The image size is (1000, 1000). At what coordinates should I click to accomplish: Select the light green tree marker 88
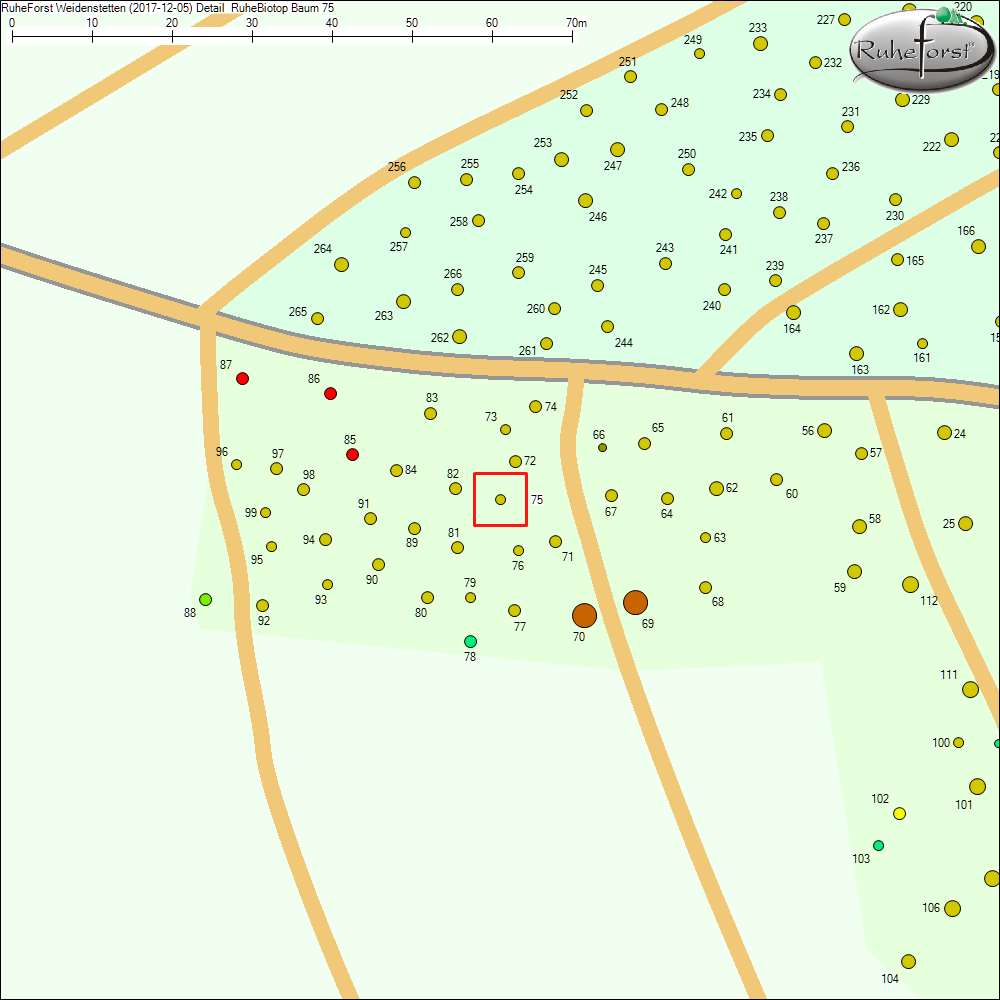205,599
